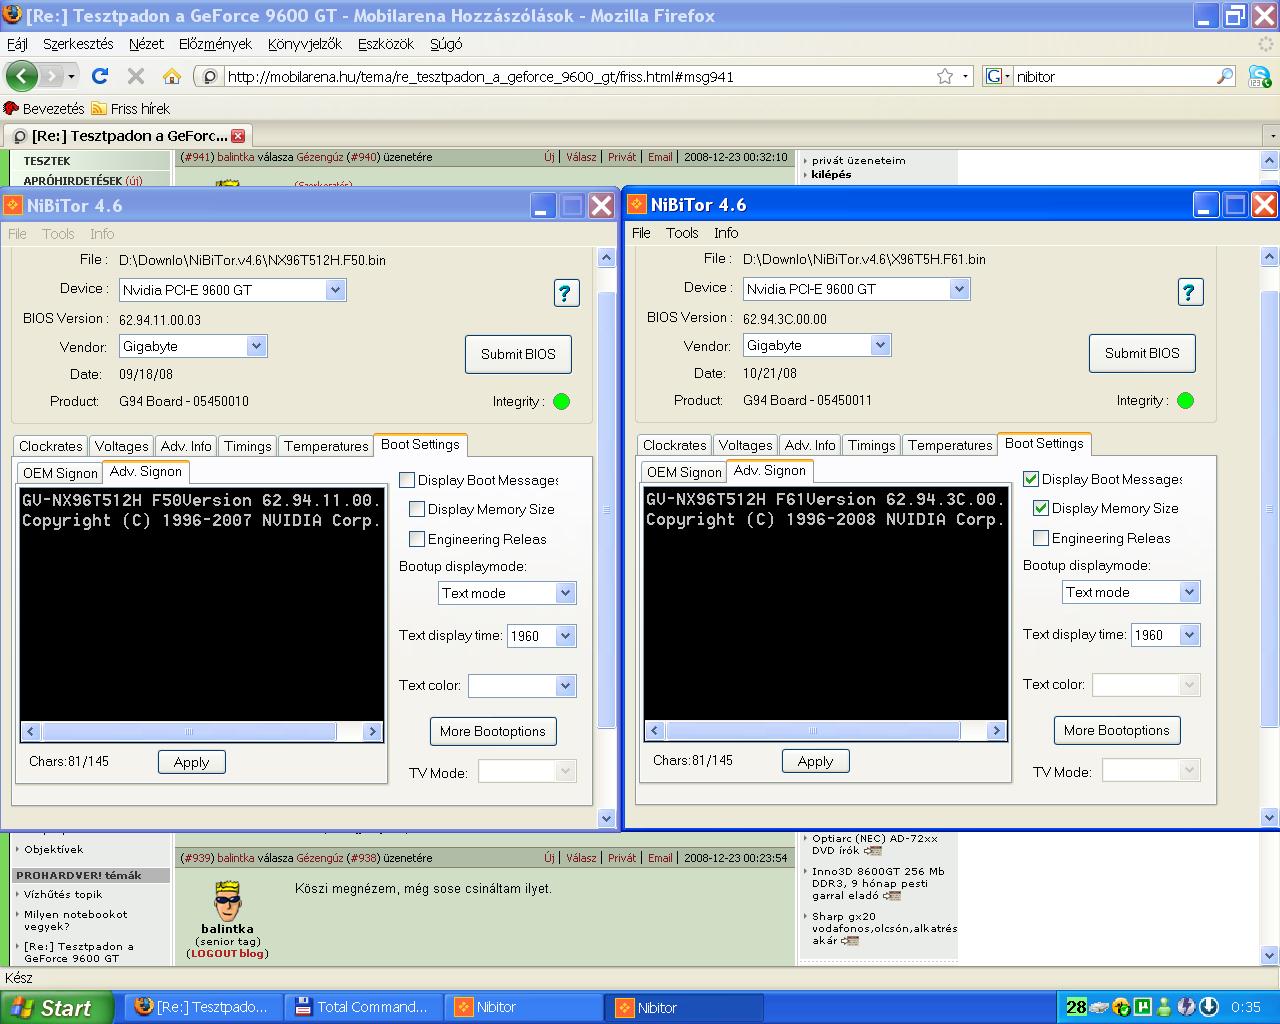Screen dimensions: 1280x1024
Task: Open the Könyvjelzők menu in Firefox
Action: point(305,44)
